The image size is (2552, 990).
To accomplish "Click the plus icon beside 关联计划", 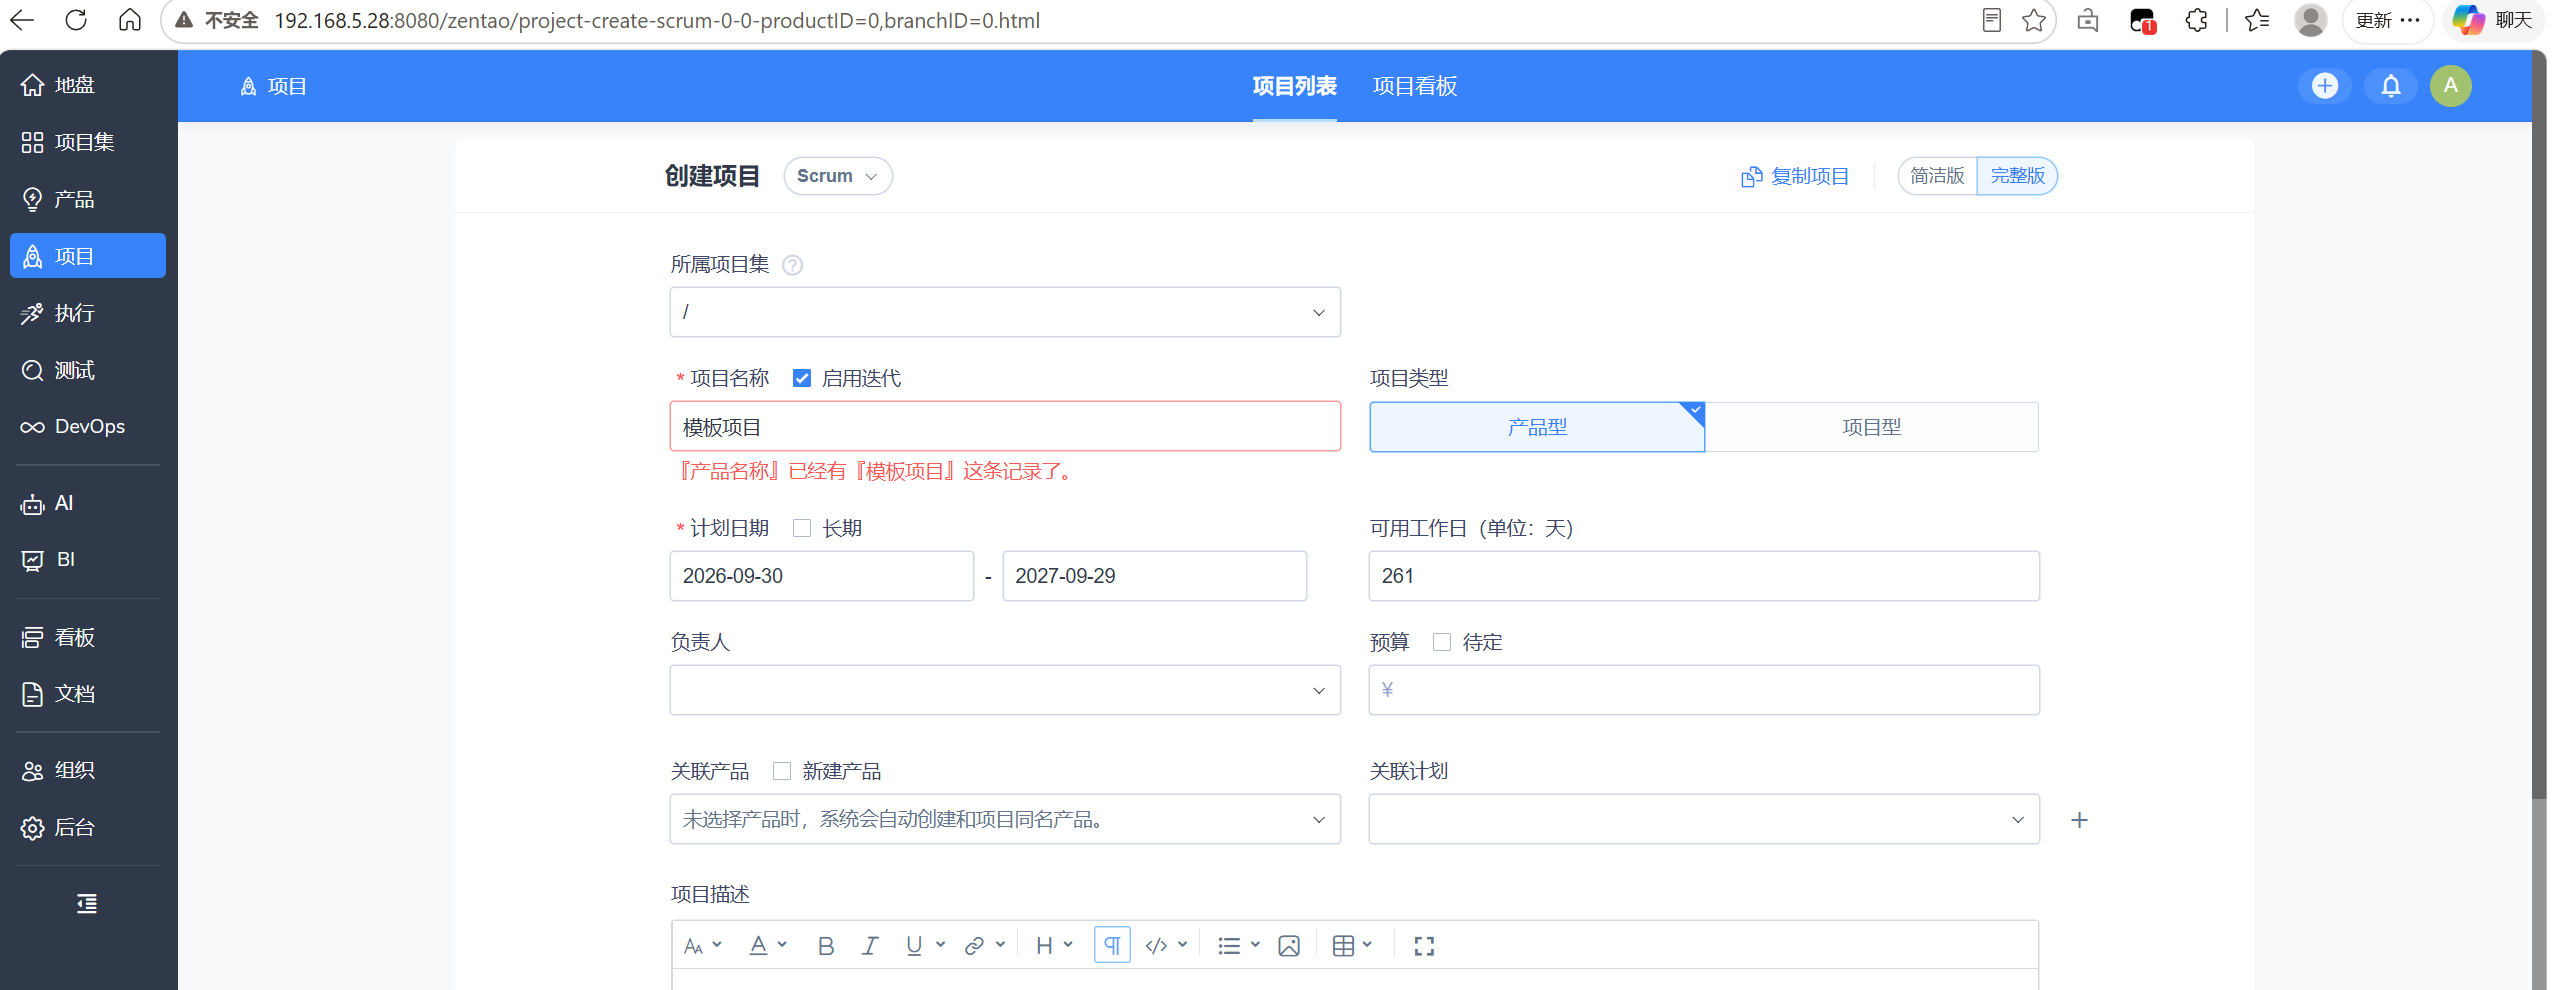I will pos(2079,820).
